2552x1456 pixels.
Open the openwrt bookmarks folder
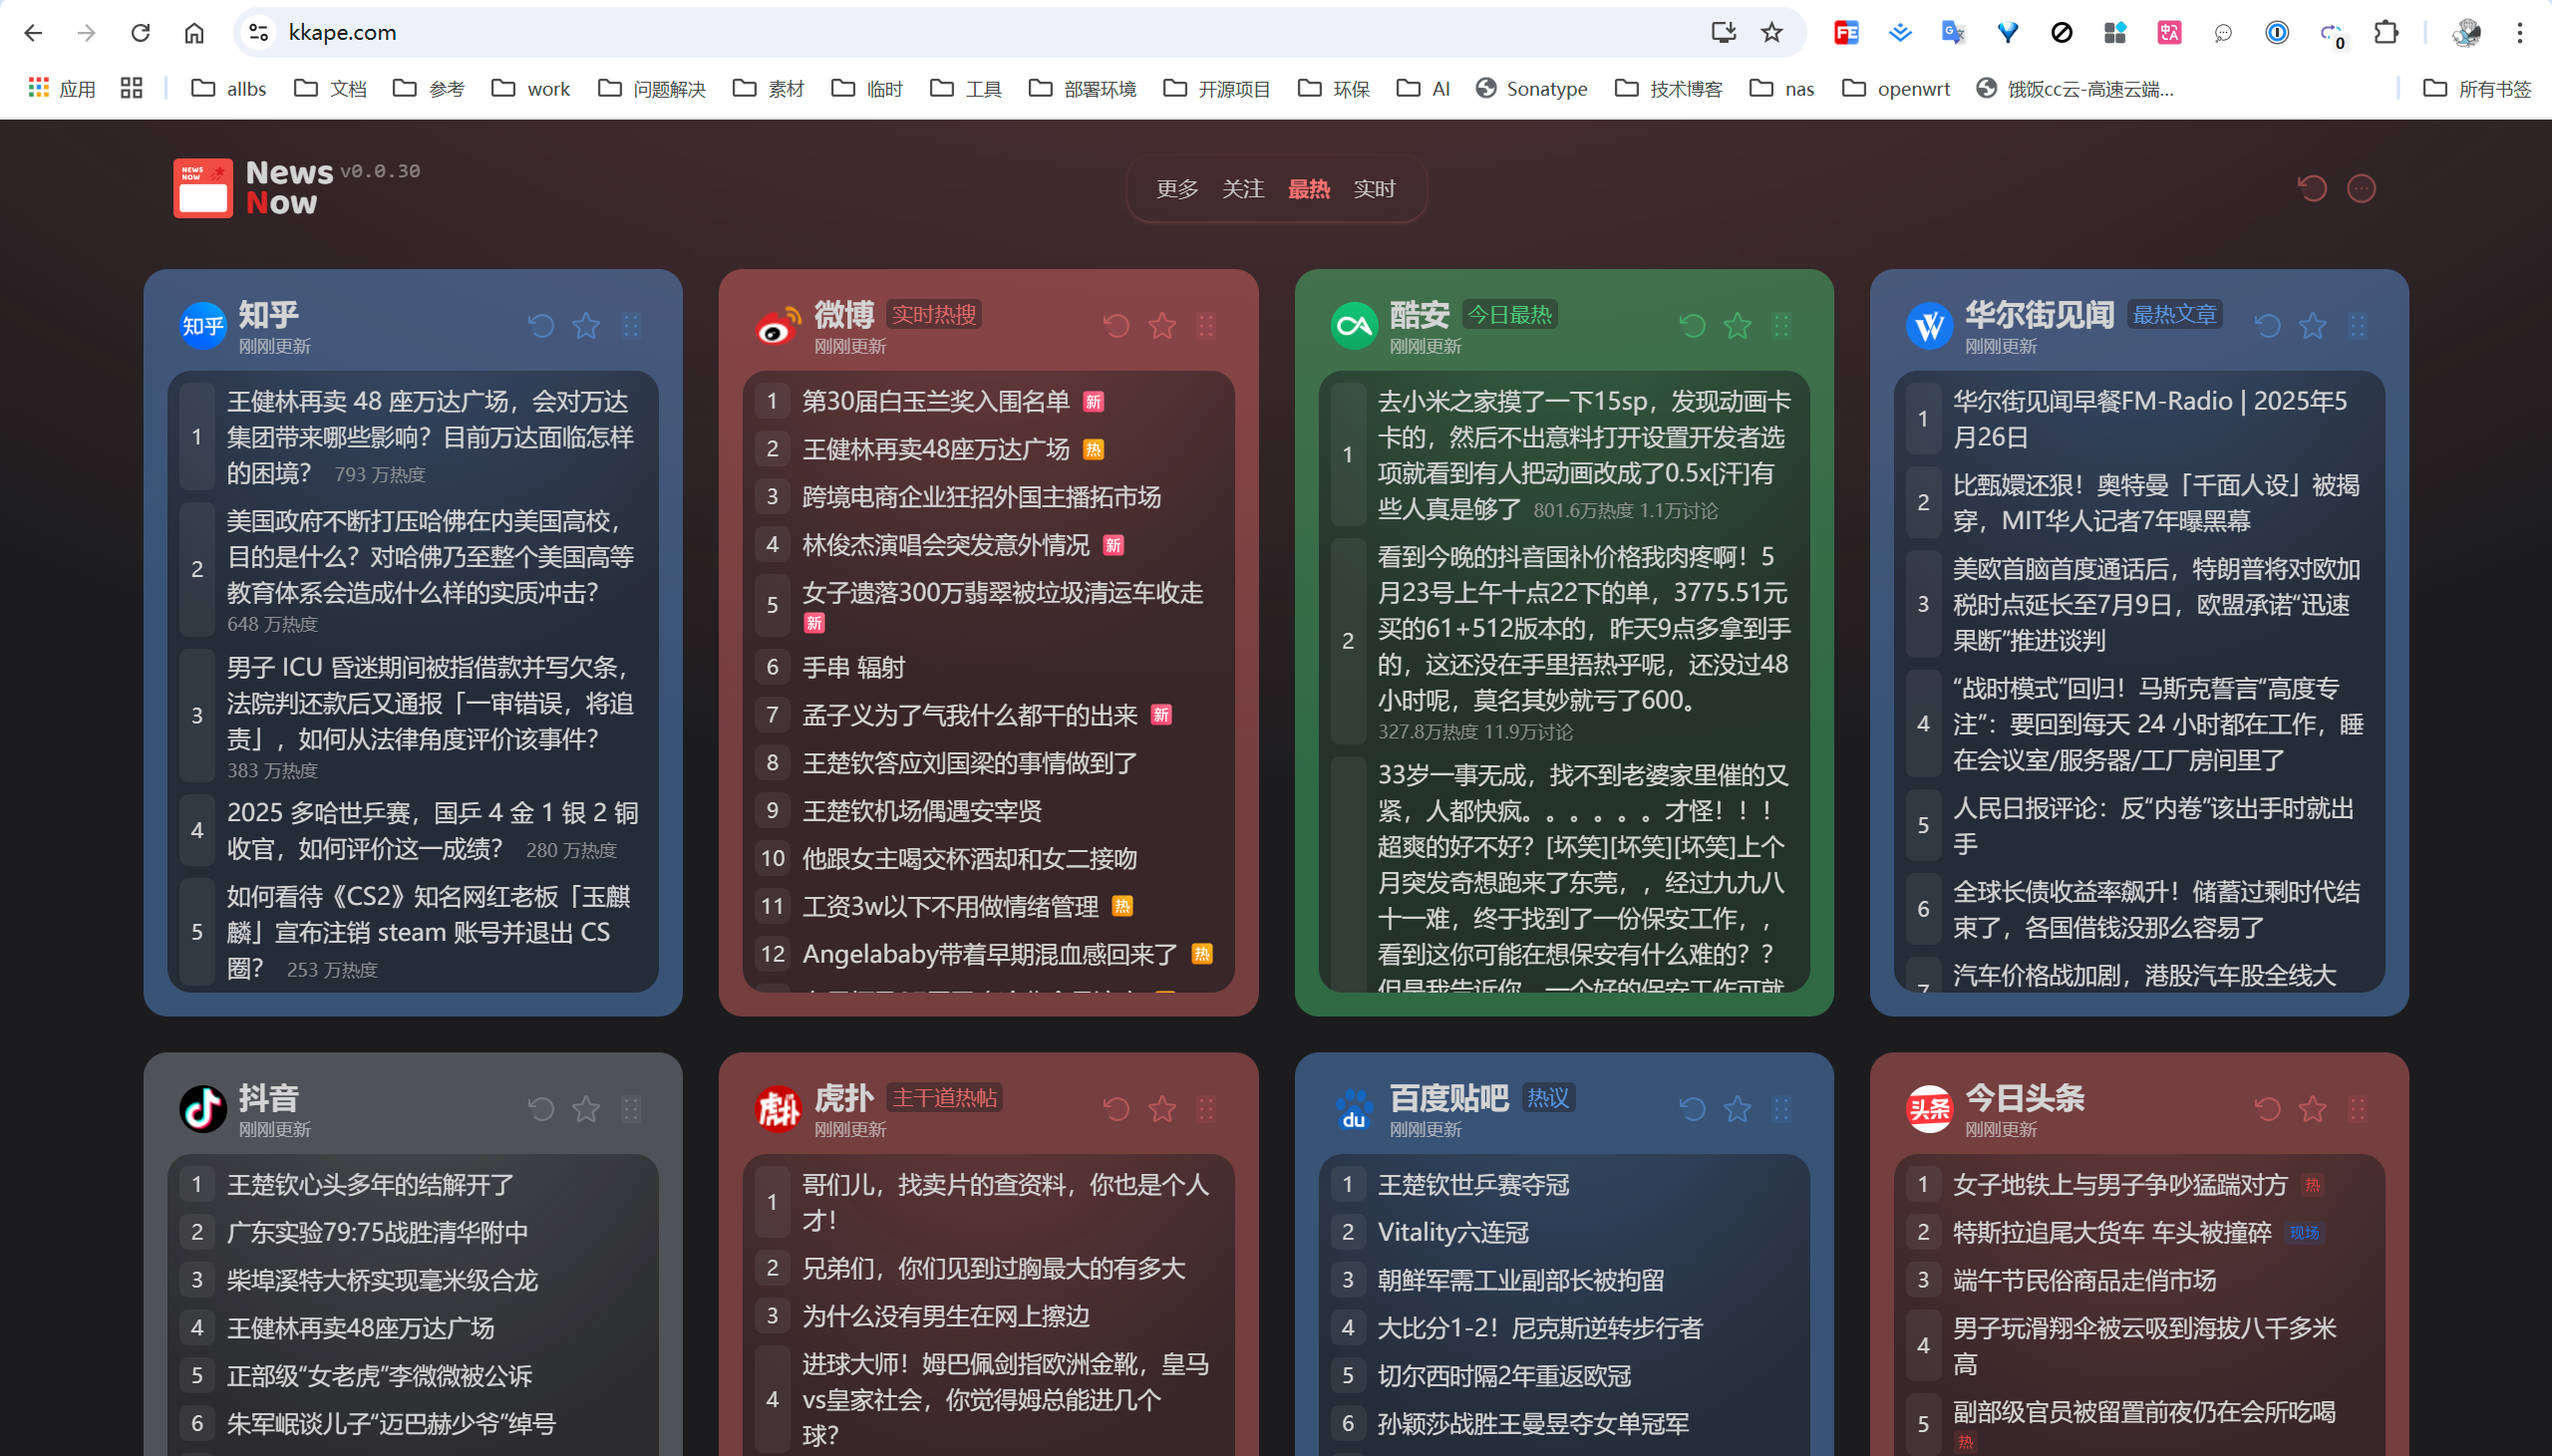1896,89
